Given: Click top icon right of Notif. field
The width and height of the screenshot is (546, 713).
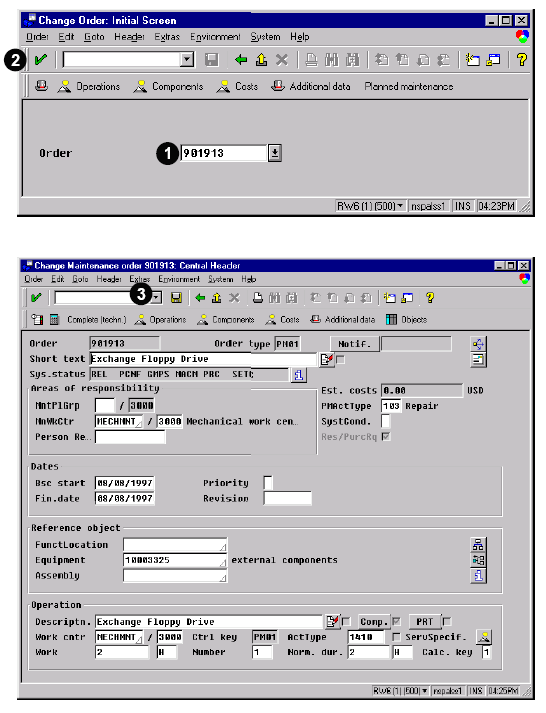Looking at the screenshot, I should click(478, 344).
